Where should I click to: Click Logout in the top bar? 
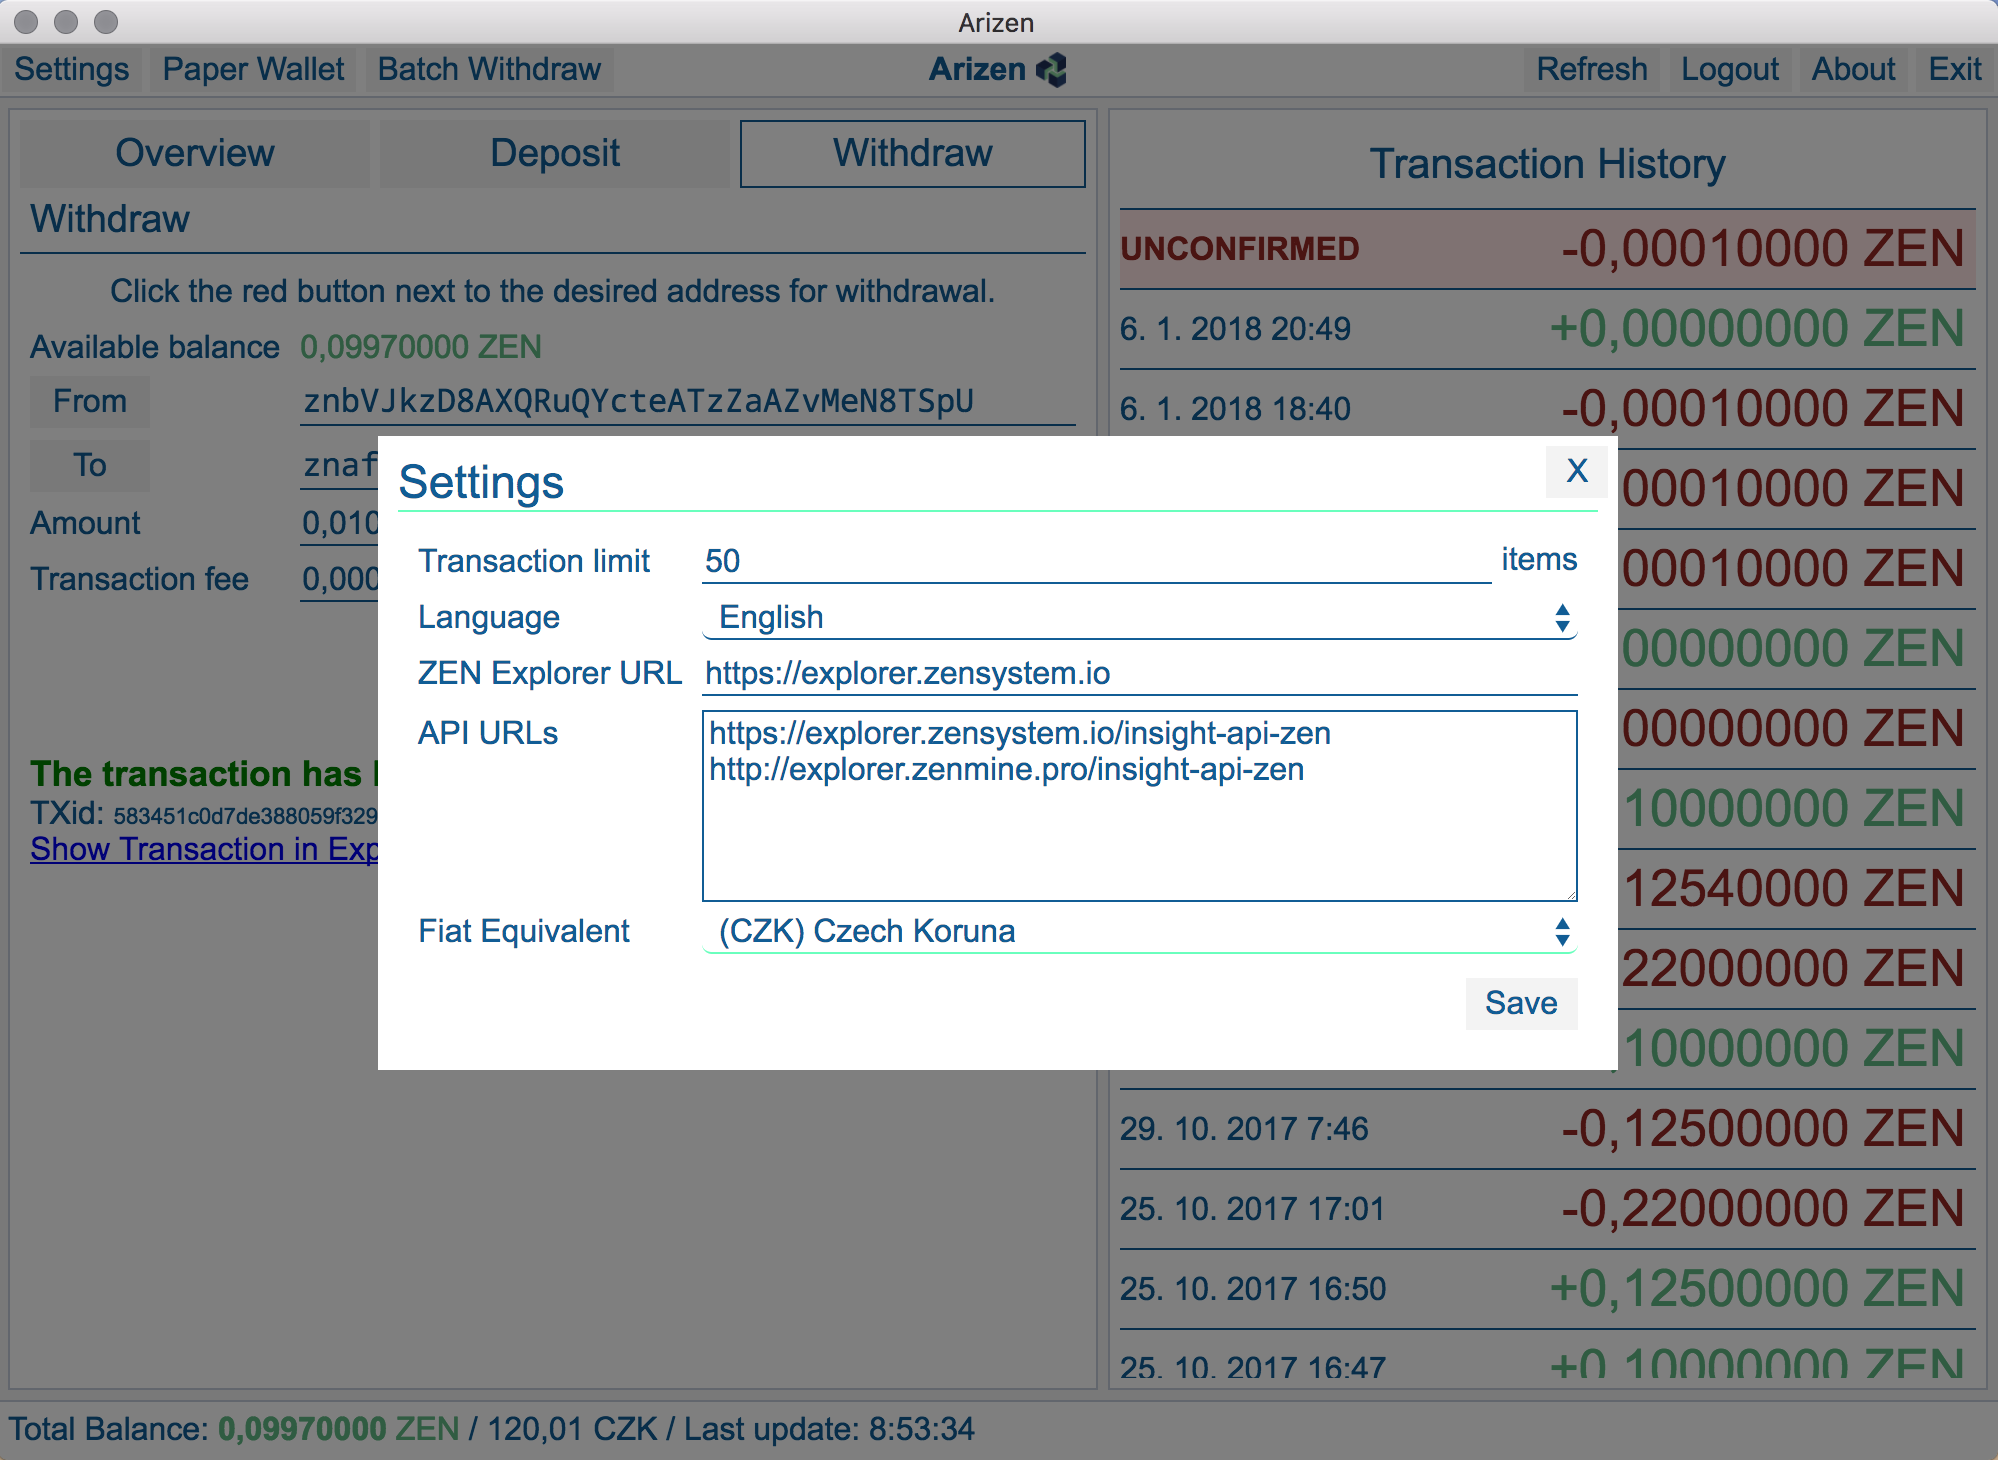tap(1729, 69)
